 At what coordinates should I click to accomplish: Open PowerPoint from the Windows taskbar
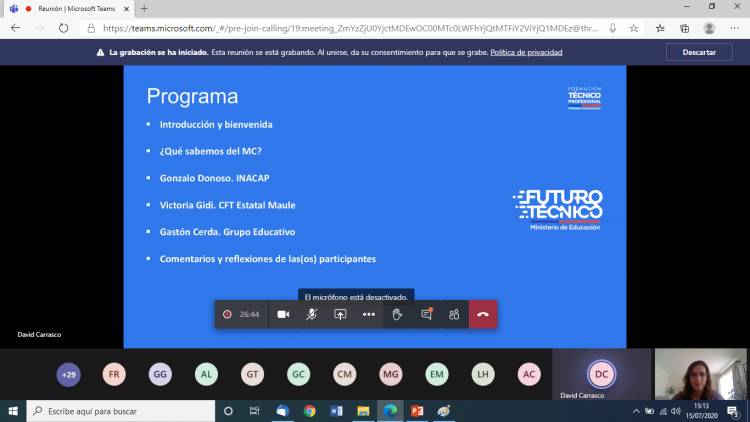coord(417,411)
